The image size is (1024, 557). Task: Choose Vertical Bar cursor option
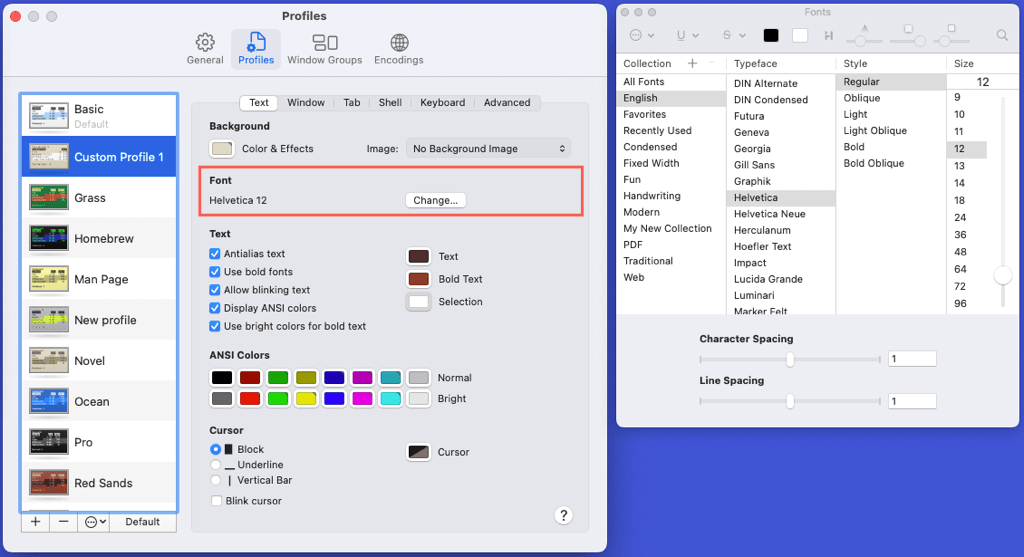215,480
